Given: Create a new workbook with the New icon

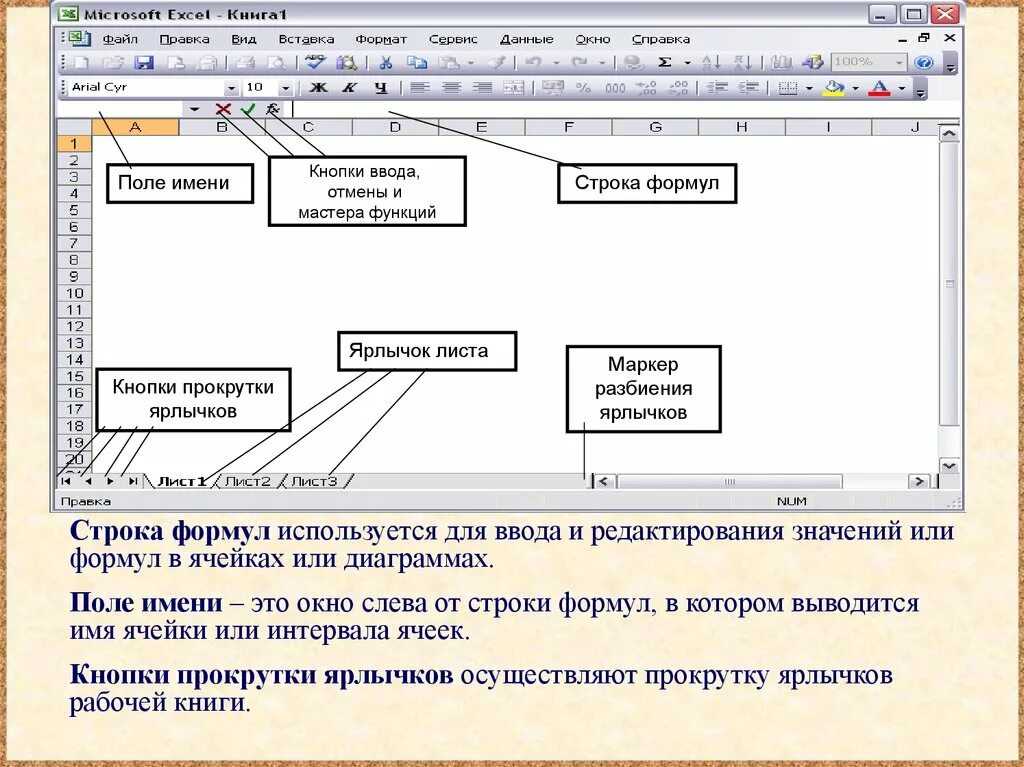Looking at the screenshot, I should [x=82, y=63].
